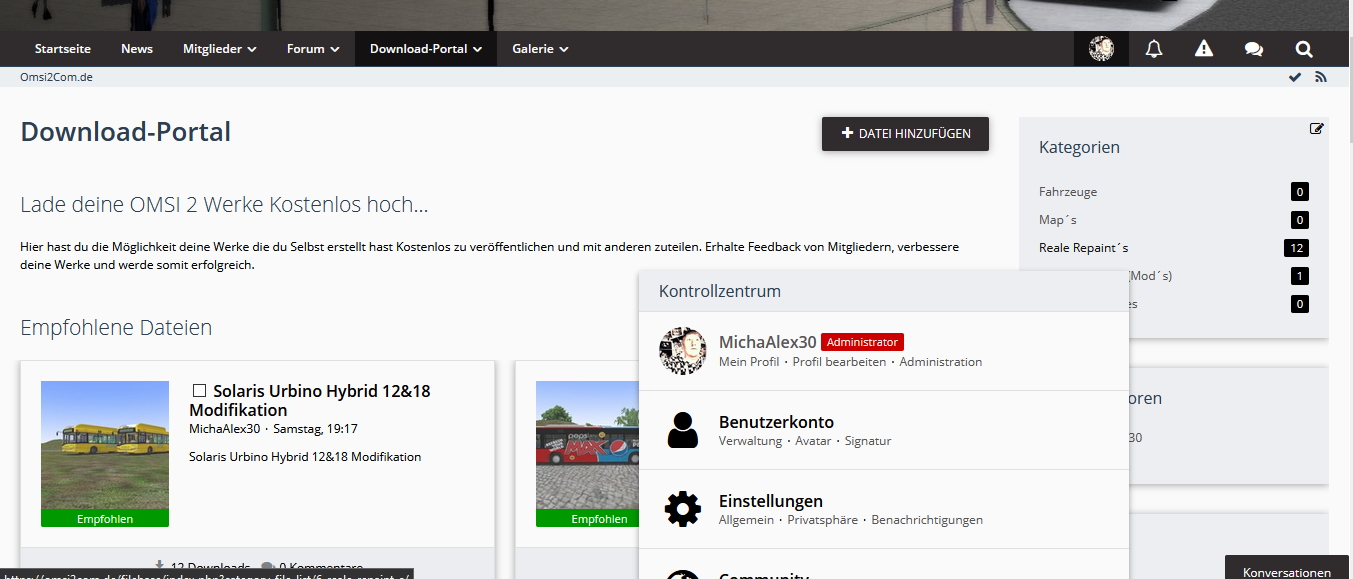Click the user avatar in navigation bar

tap(1101, 49)
